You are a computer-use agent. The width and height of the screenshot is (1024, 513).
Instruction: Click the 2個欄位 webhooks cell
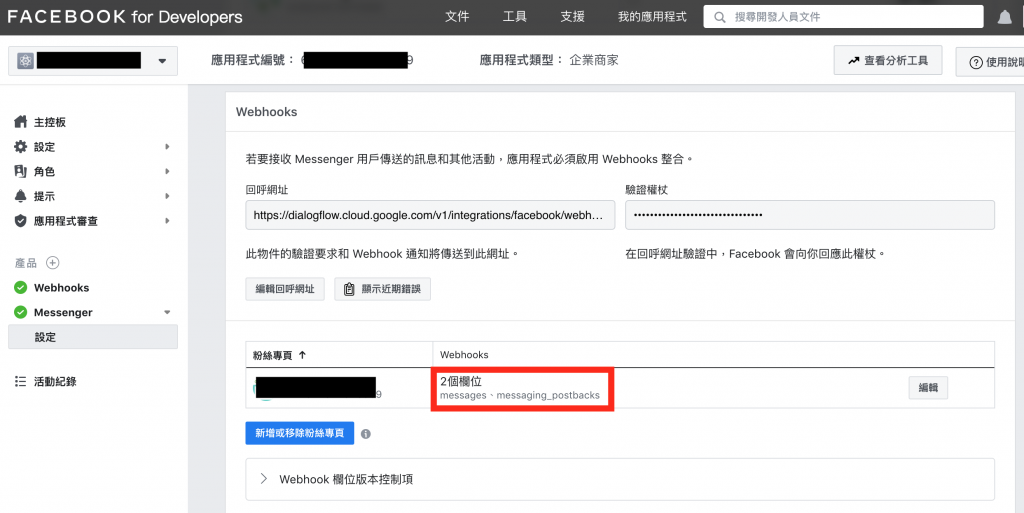[x=520, y=388]
